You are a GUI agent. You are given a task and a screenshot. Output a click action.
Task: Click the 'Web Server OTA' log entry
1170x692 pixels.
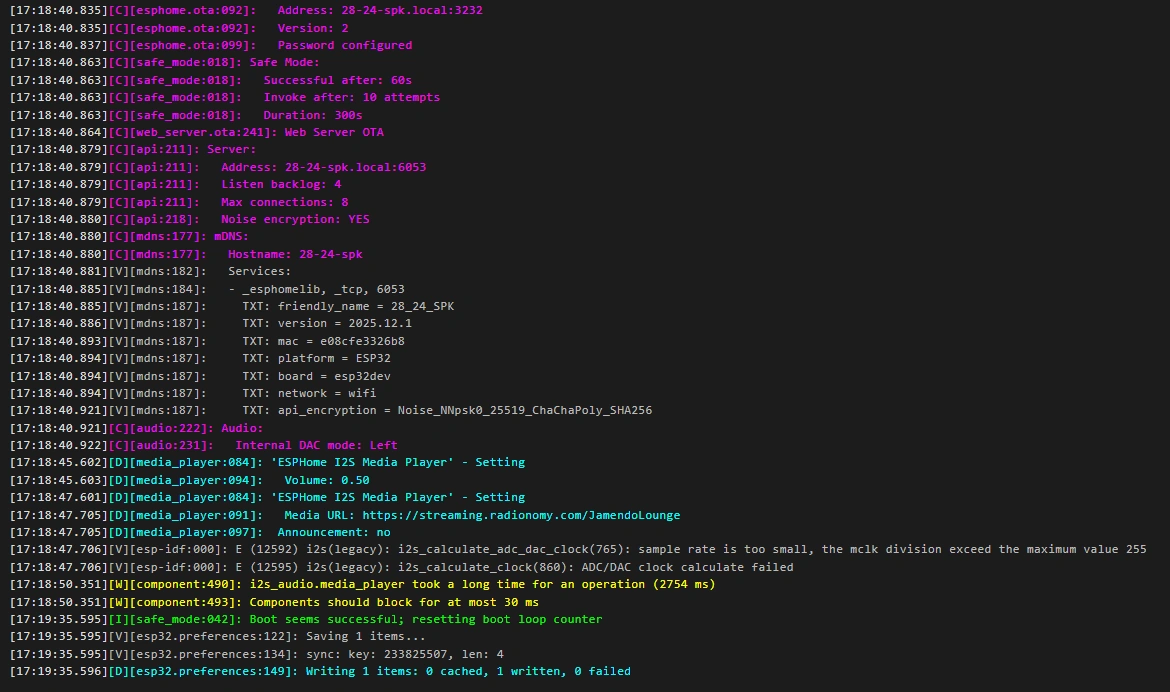[x=333, y=132]
